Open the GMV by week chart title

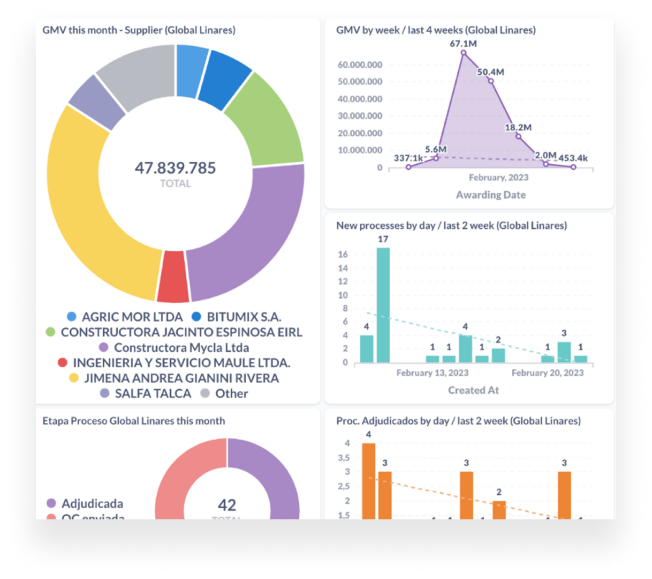pos(435,30)
